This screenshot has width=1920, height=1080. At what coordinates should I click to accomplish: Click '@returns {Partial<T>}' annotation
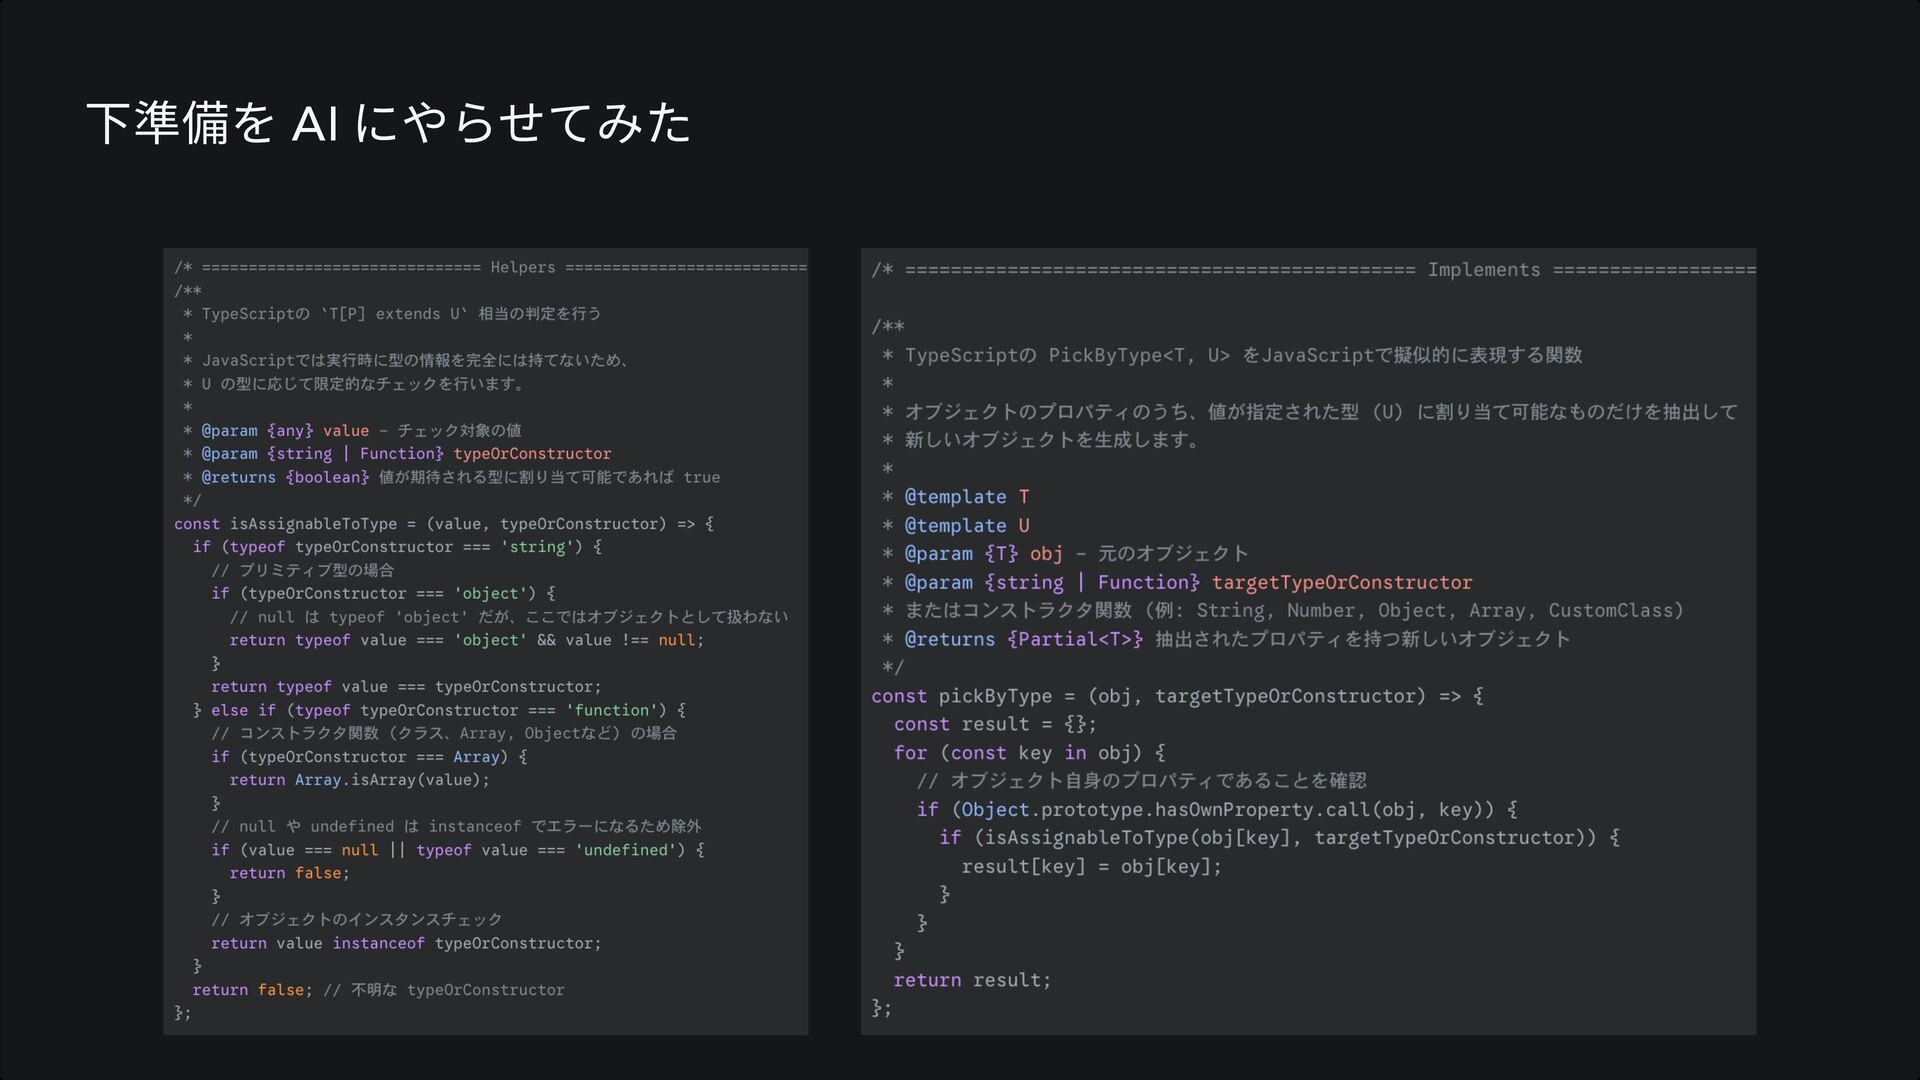pyautogui.click(x=1022, y=639)
